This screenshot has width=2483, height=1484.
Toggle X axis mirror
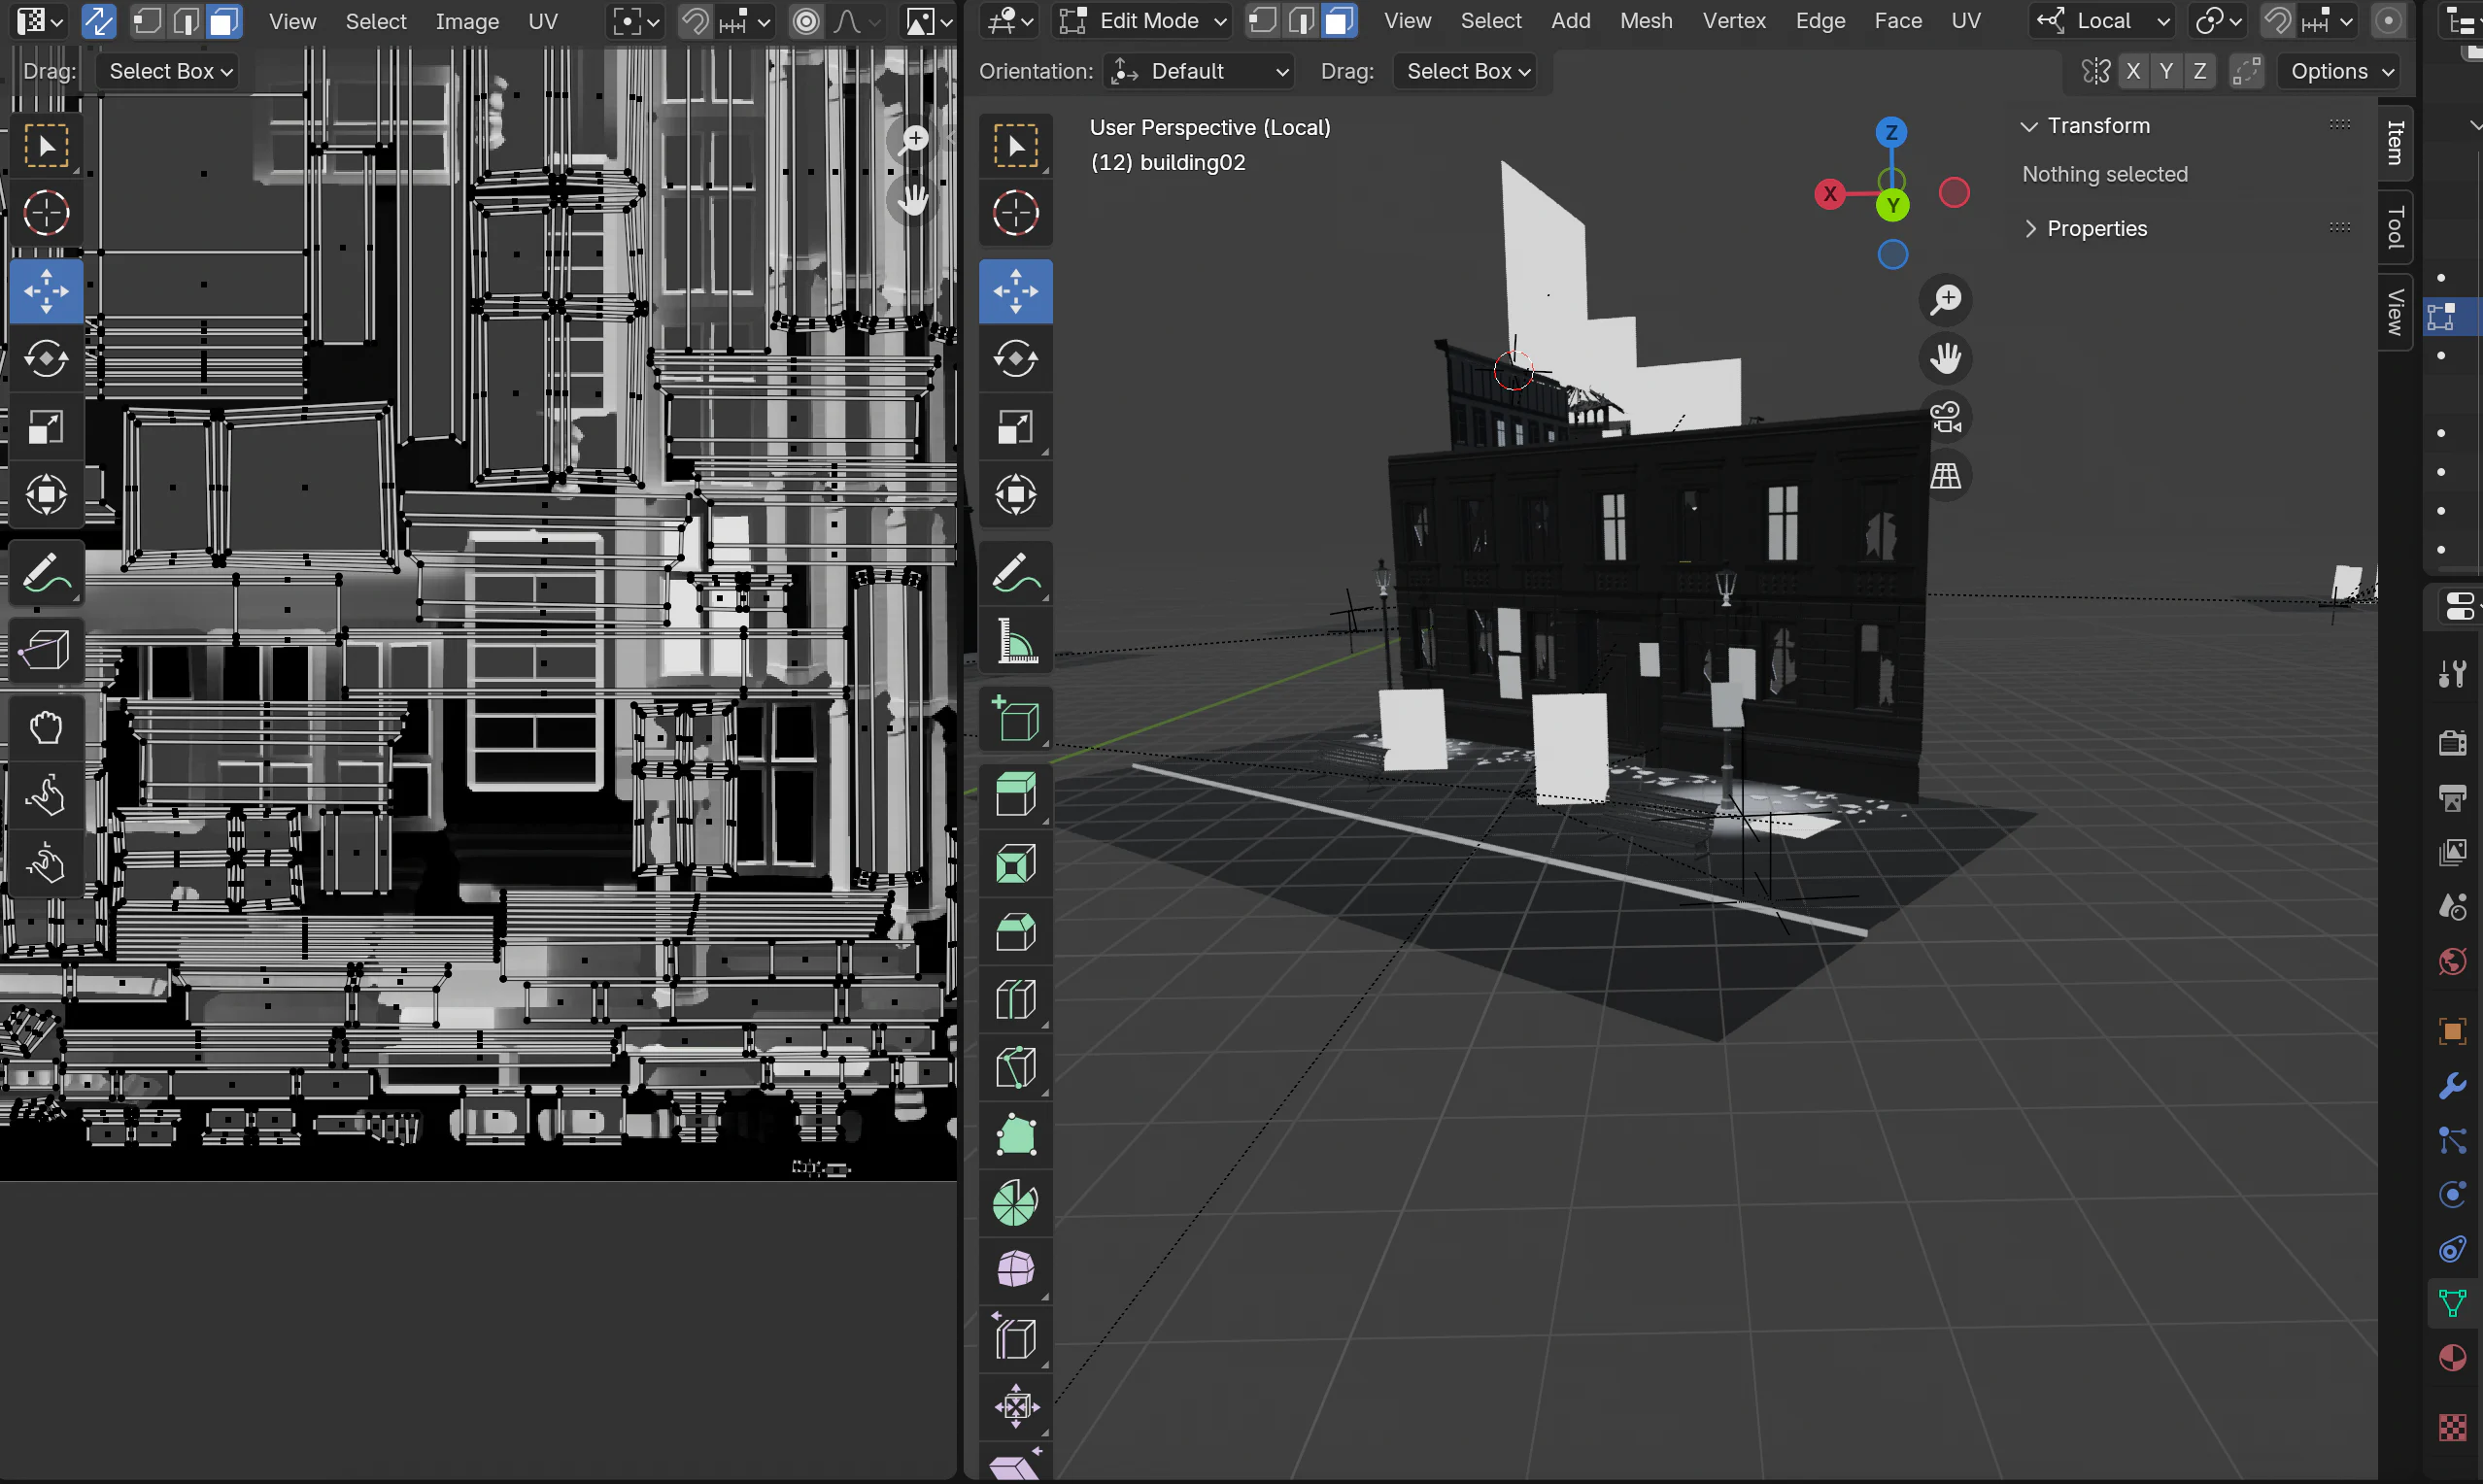[2133, 71]
